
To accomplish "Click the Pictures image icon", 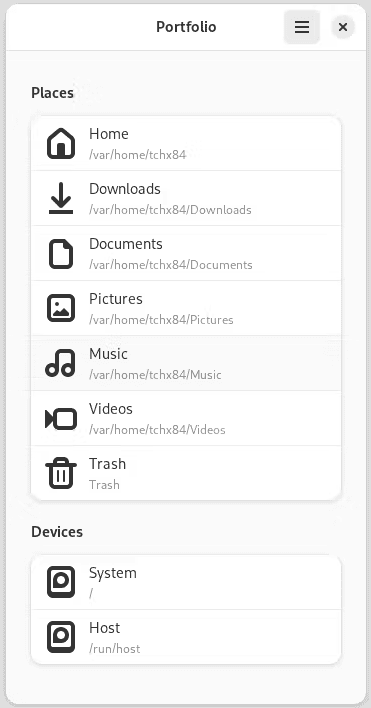I will pyautogui.click(x=61, y=308).
